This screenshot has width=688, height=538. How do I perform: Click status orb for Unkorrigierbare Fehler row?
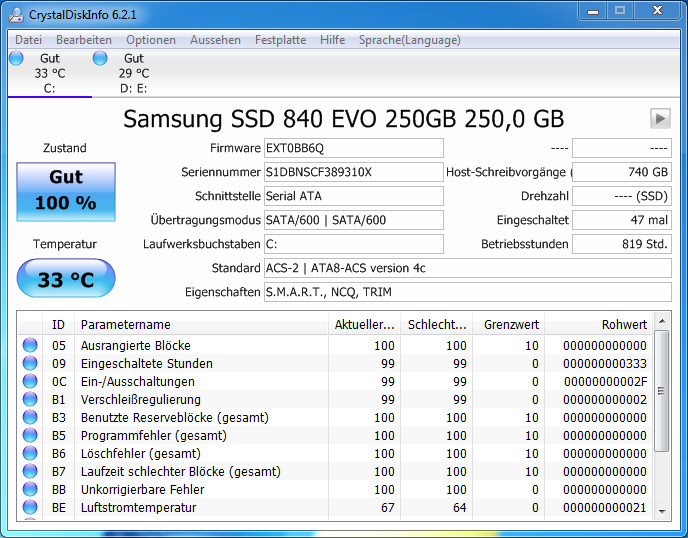(30, 489)
